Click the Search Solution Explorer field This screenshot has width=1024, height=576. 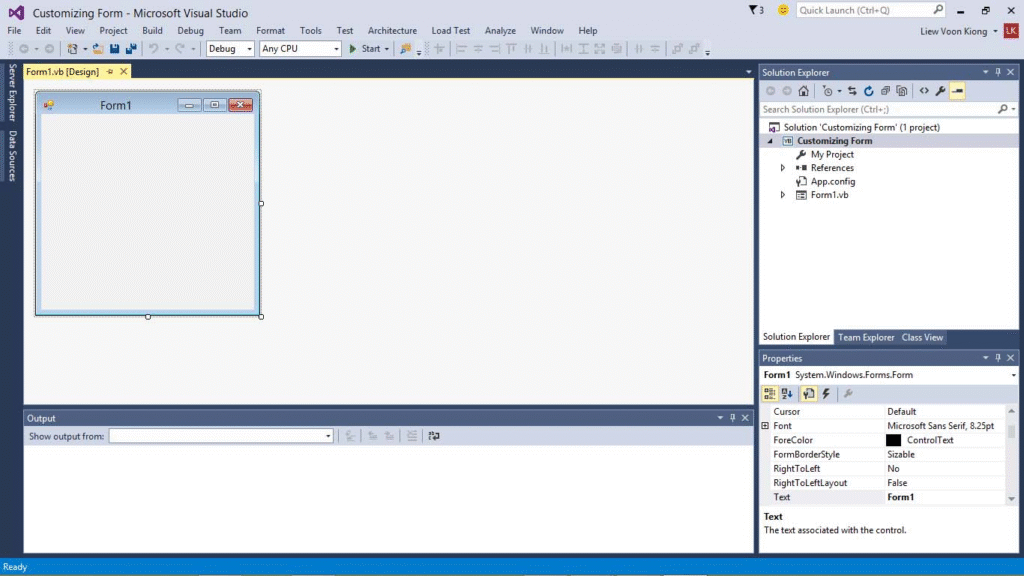[877, 109]
